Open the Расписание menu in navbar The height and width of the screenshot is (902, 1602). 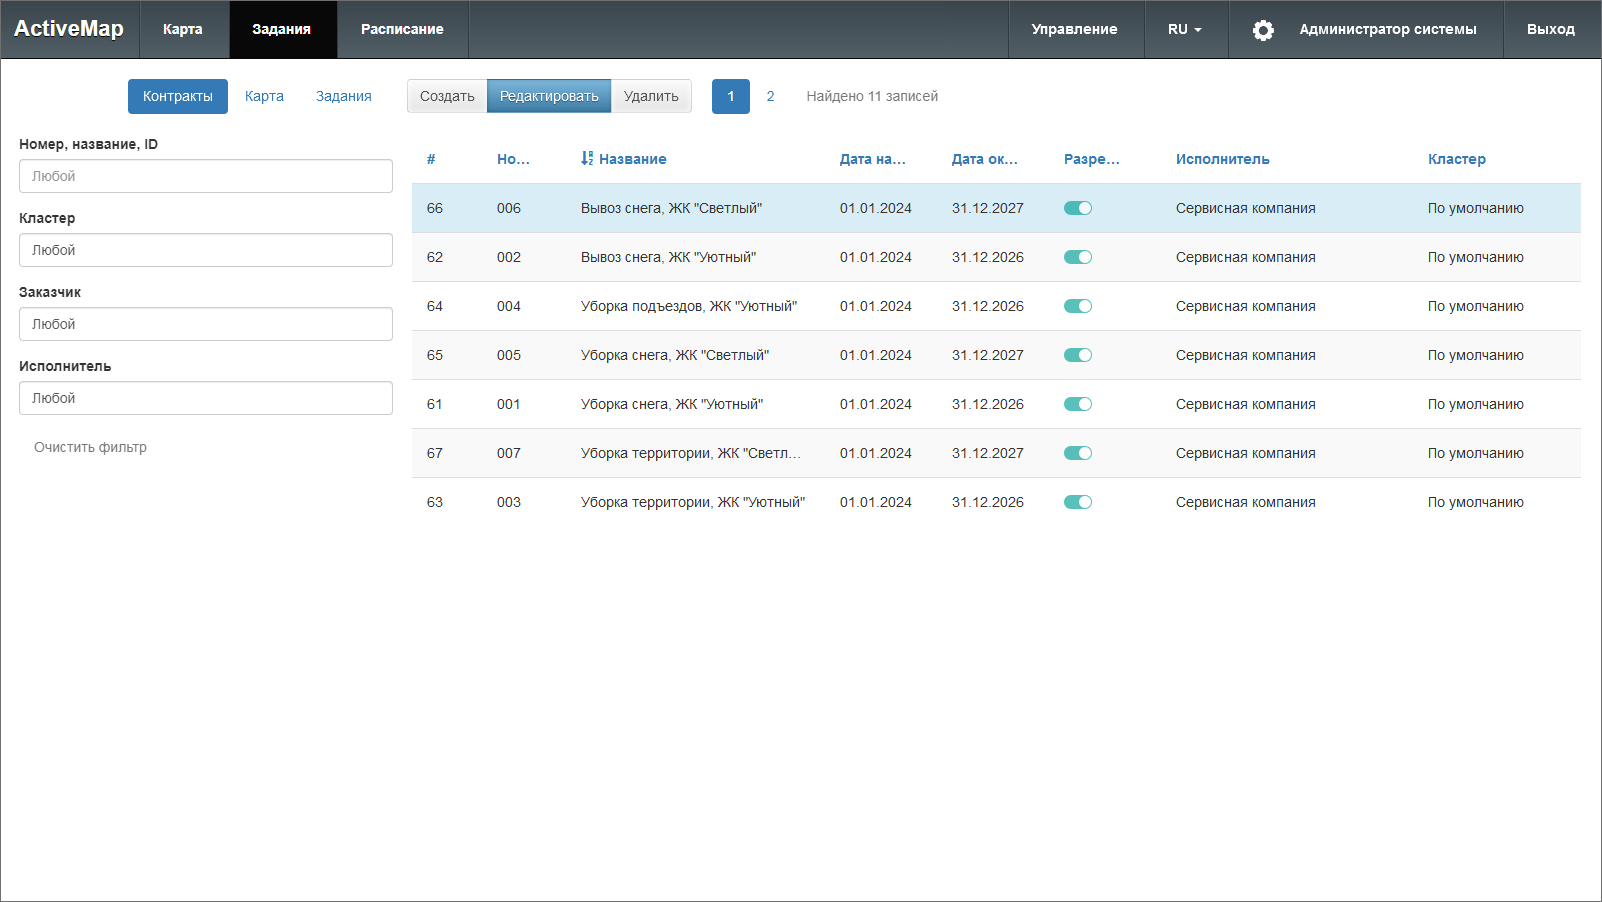coord(402,30)
